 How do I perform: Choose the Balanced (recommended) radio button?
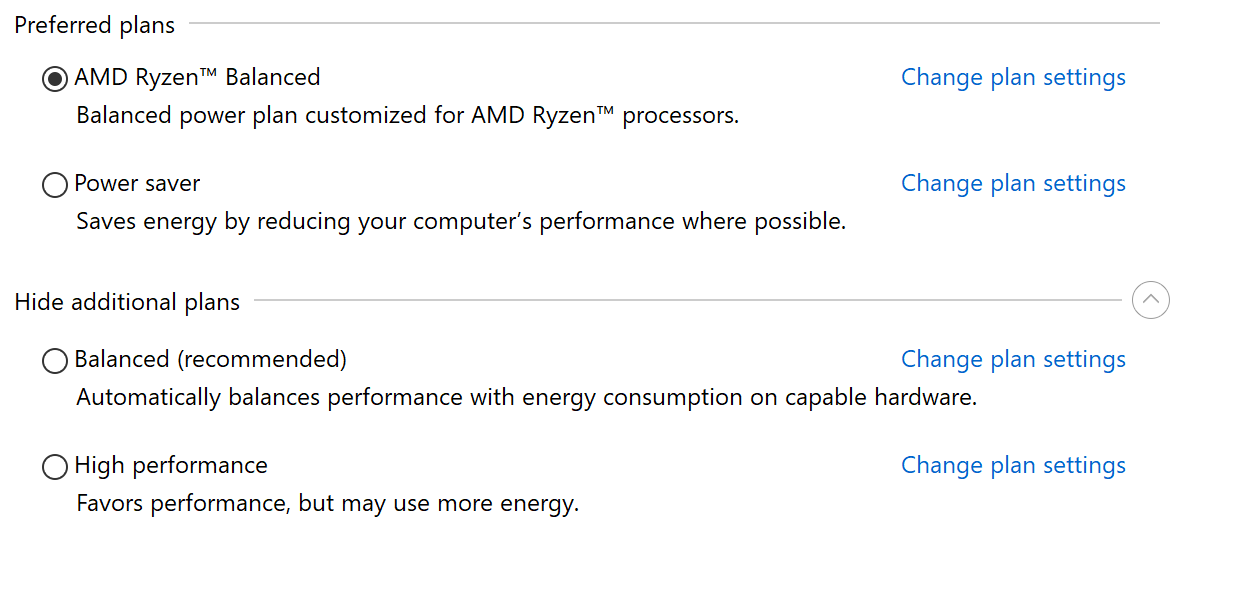[x=55, y=361]
